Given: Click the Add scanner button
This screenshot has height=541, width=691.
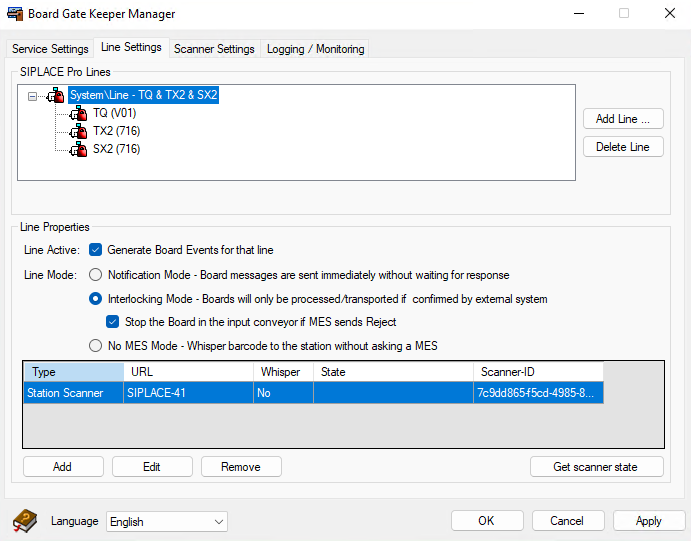Looking at the screenshot, I should [63, 467].
